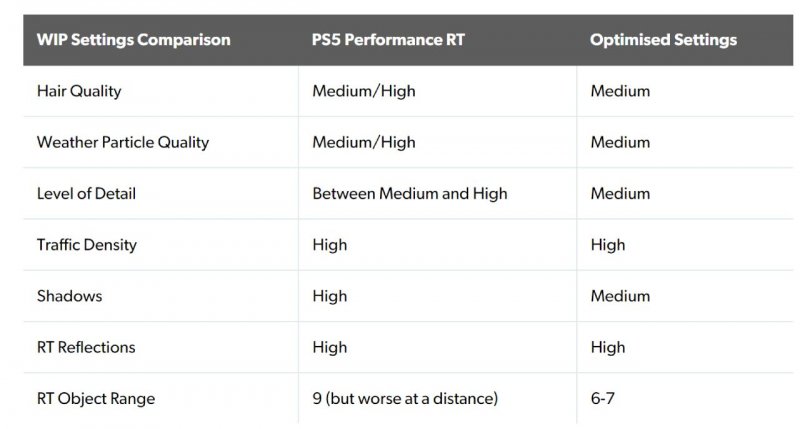Click the Hair Quality row label
The image size is (800, 429).
click(x=79, y=91)
